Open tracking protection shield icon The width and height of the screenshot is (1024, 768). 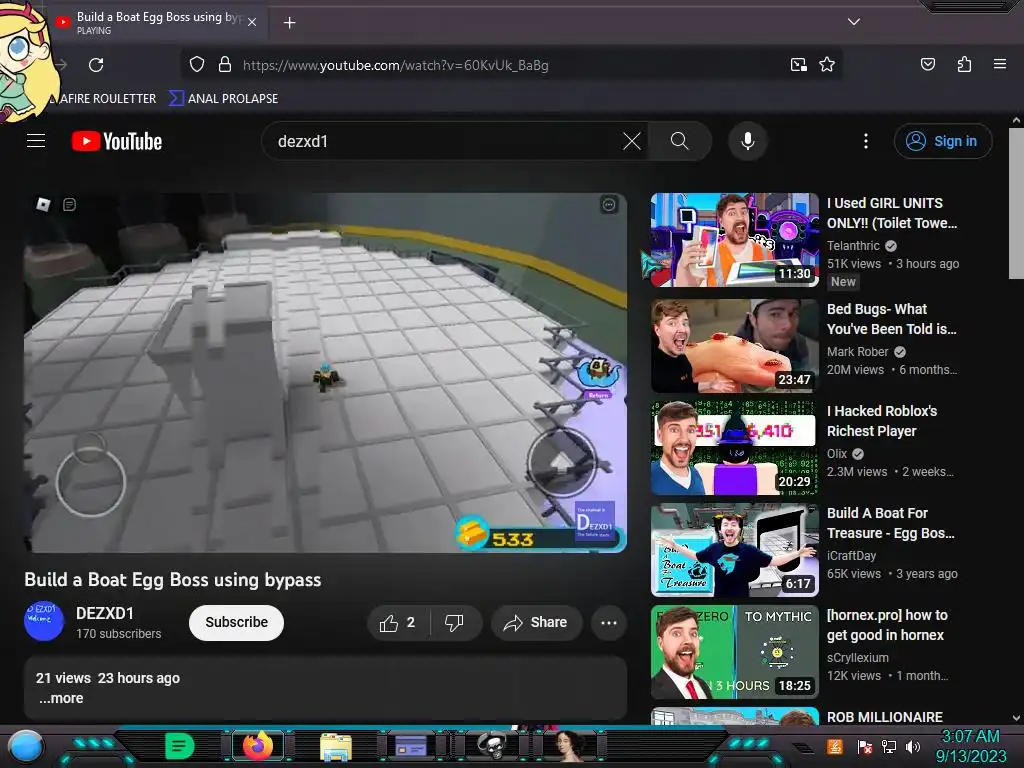click(x=197, y=65)
